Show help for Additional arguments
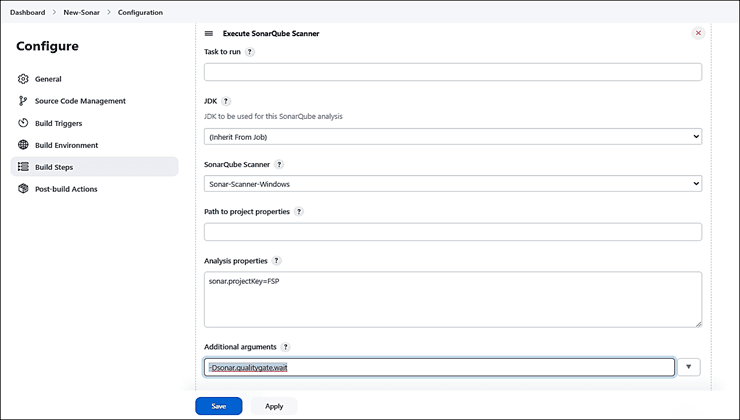 tap(286, 347)
